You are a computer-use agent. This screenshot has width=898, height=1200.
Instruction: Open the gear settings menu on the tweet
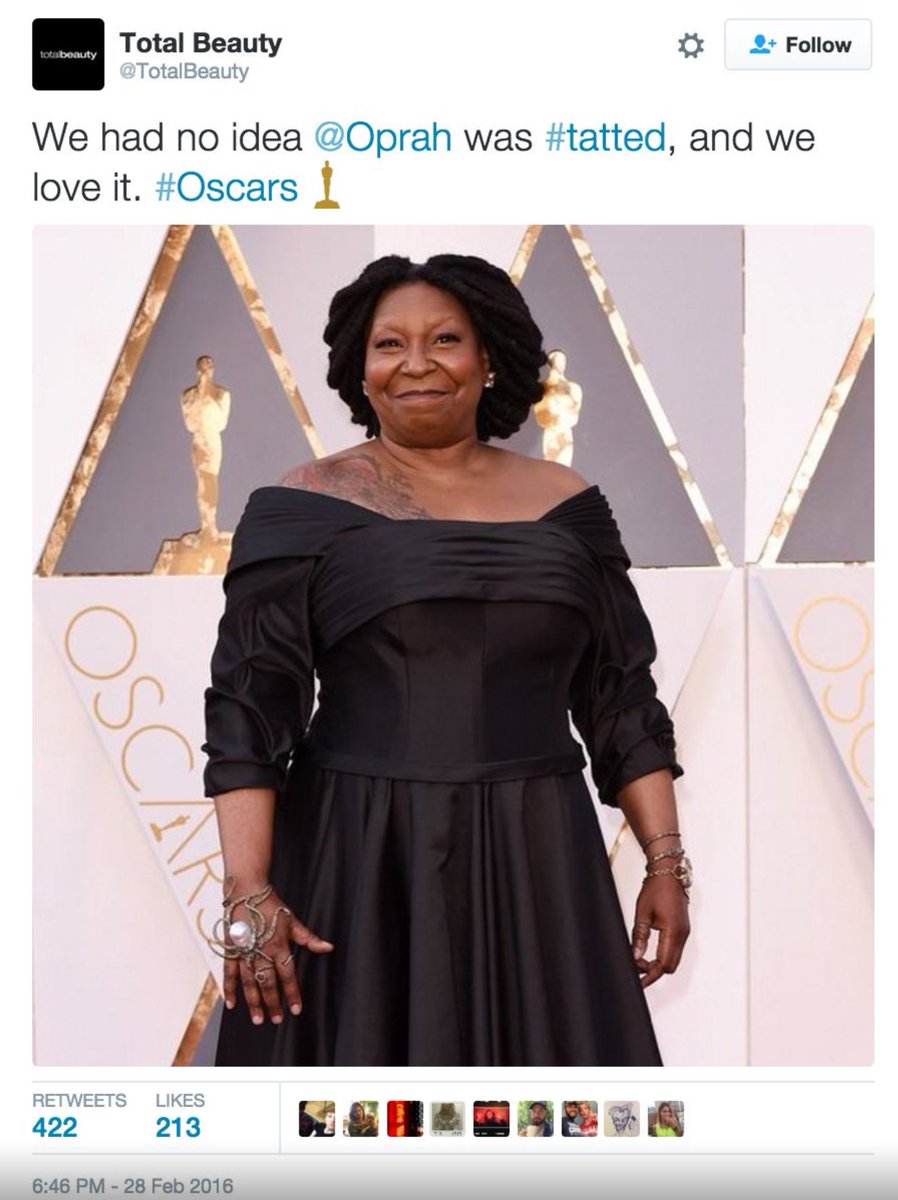tap(691, 45)
